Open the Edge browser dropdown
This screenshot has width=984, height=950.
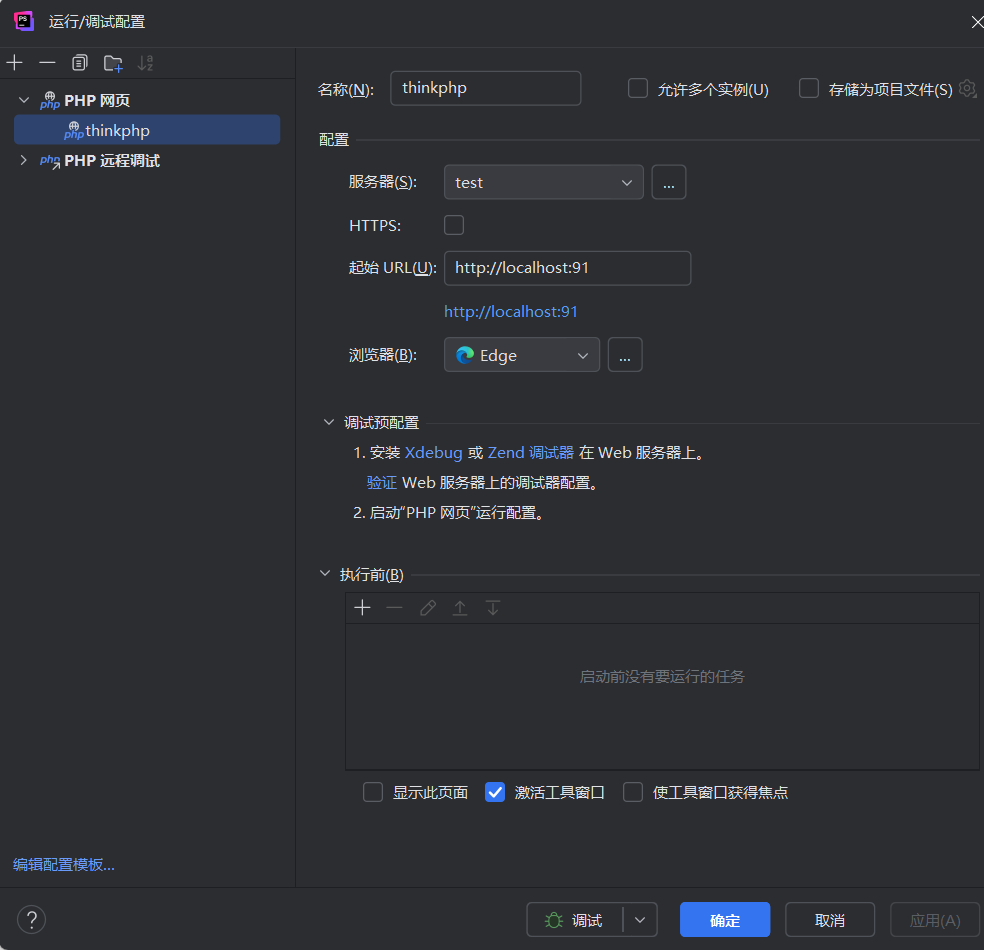click(521, 355)
